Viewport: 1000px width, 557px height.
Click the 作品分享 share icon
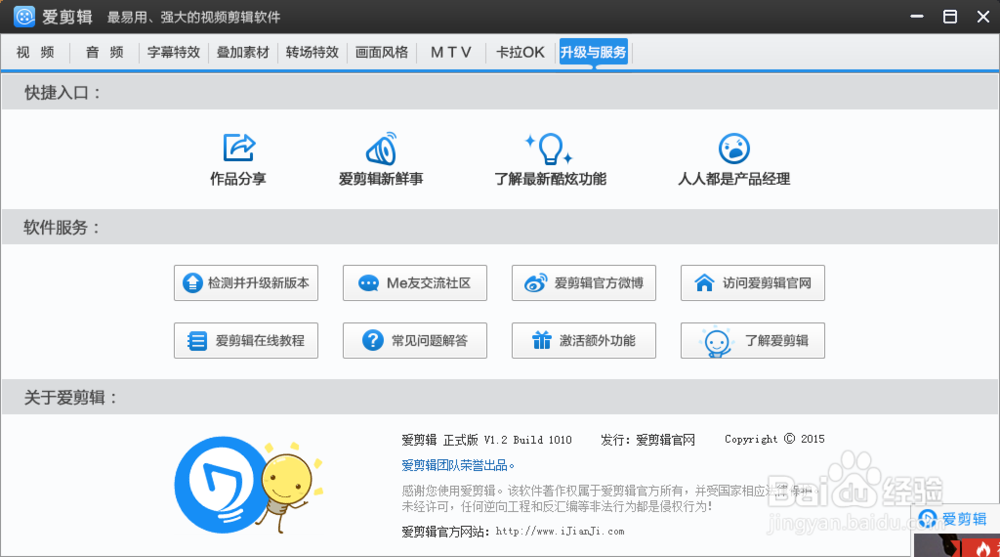tap(239, 148)
